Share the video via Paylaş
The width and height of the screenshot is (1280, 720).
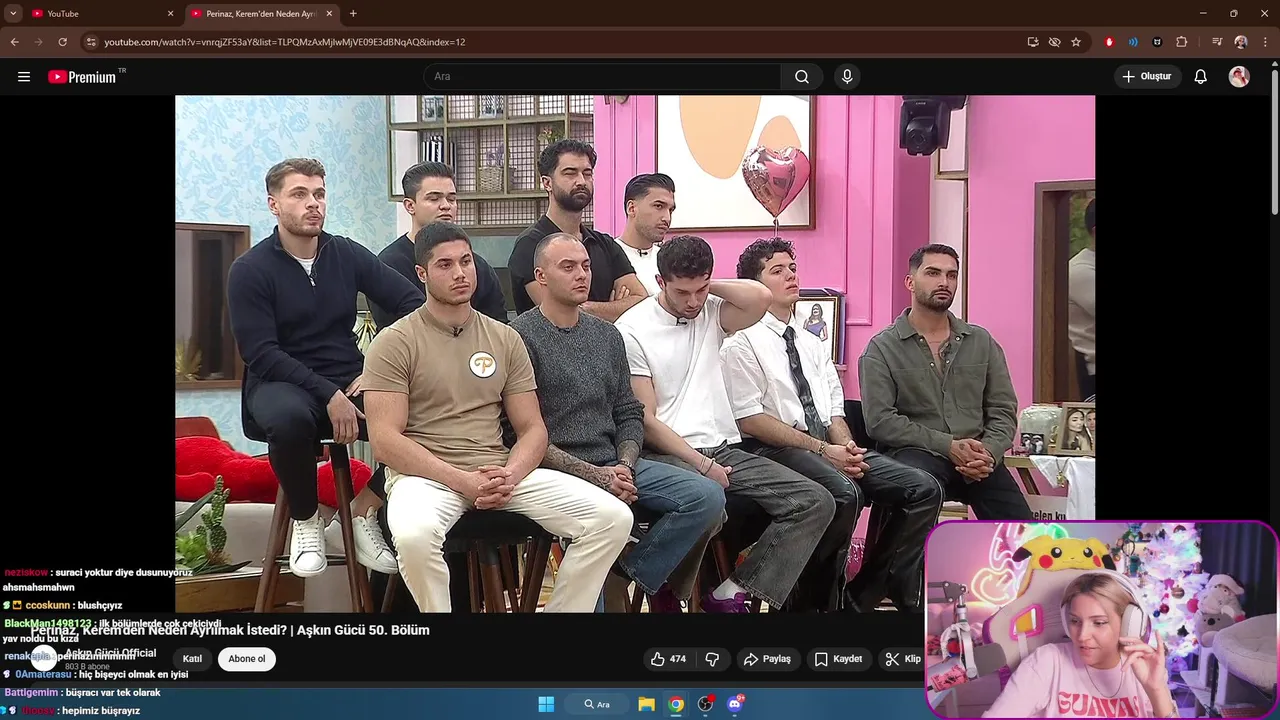[767, 659]
